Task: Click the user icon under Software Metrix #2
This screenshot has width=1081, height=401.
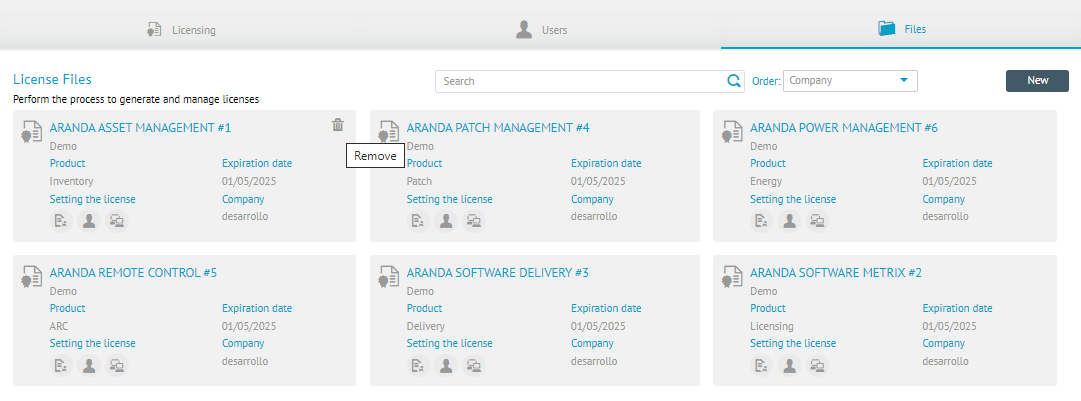Action: 789,366
